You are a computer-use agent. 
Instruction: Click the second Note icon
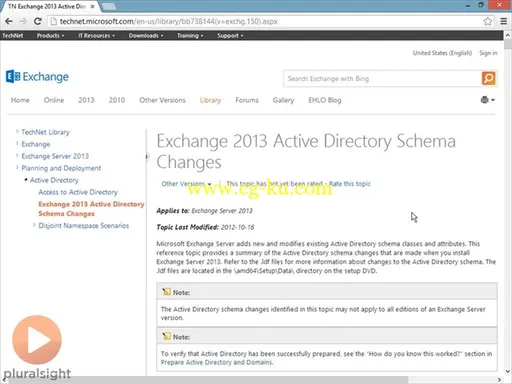pyautogui.click(x=166, y=336)
